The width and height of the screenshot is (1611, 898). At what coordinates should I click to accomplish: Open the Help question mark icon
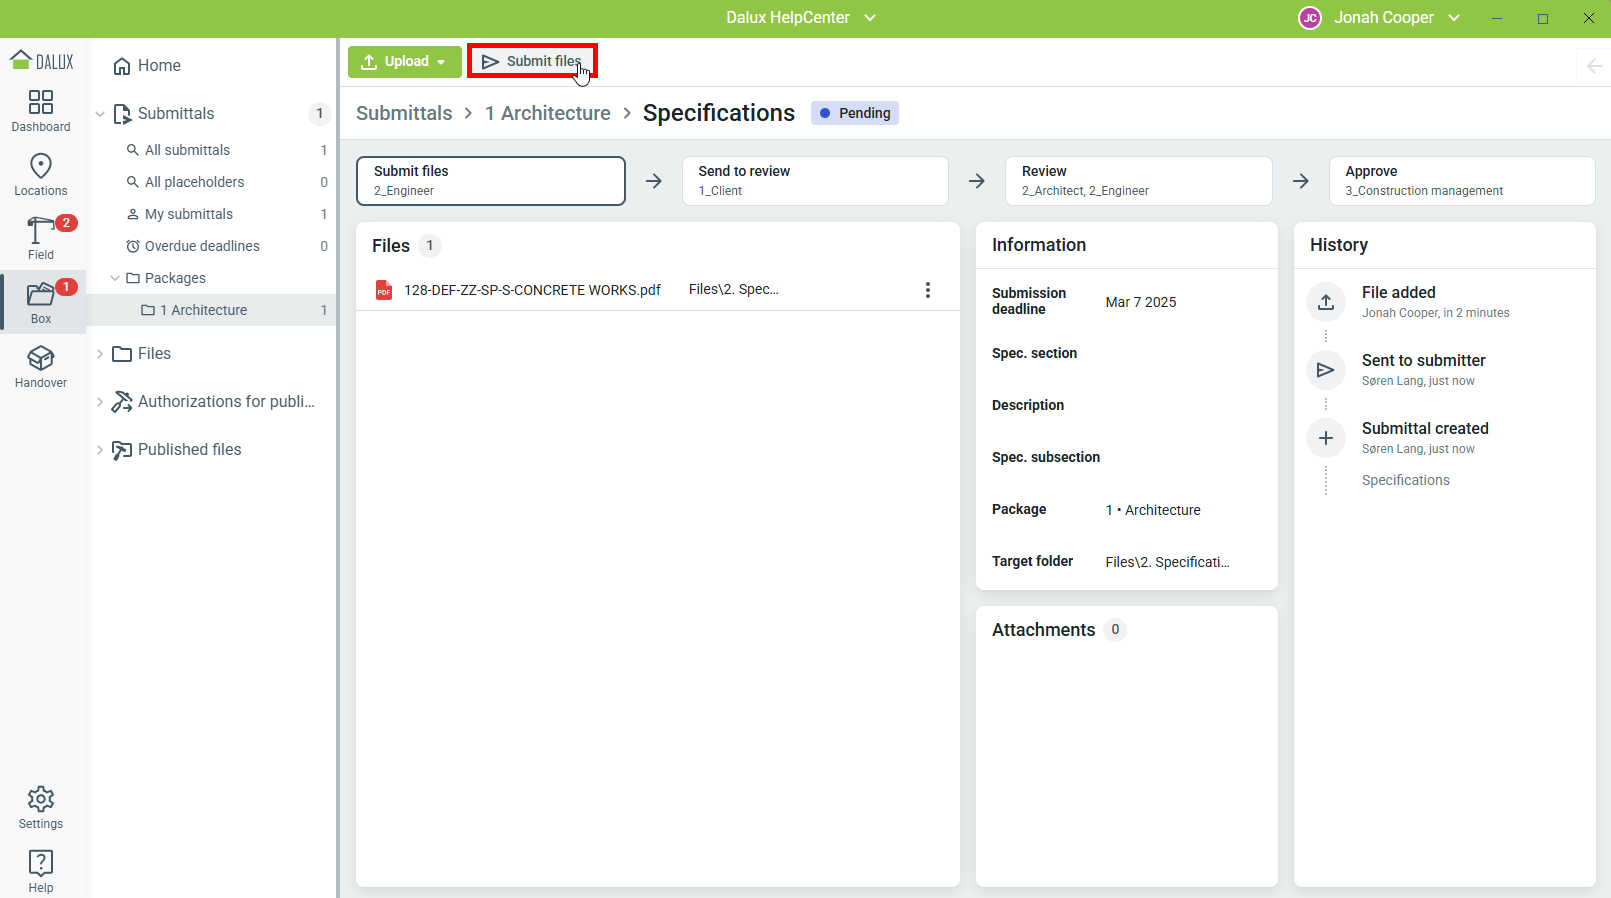coord(41,871)
